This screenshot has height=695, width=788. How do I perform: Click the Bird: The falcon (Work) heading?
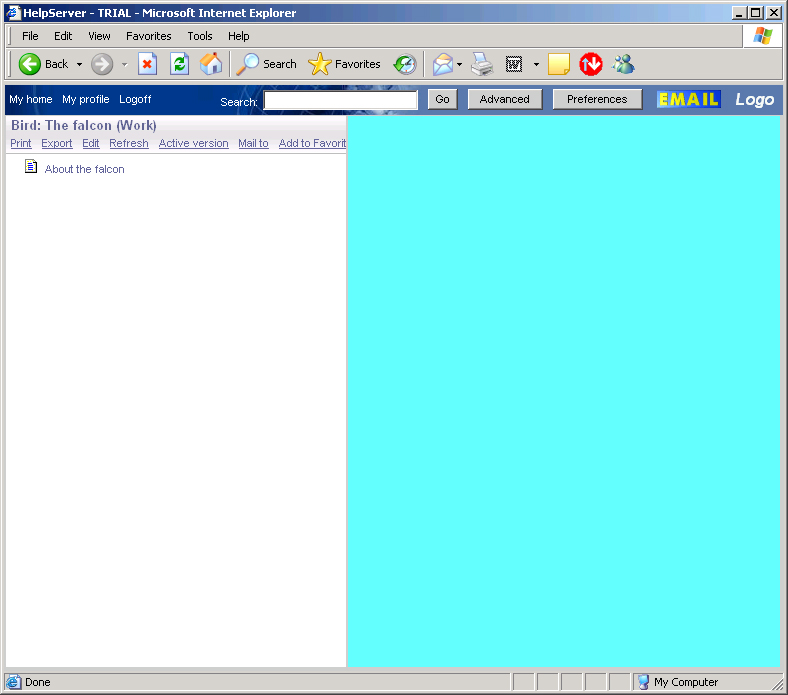tap(84, 126)
